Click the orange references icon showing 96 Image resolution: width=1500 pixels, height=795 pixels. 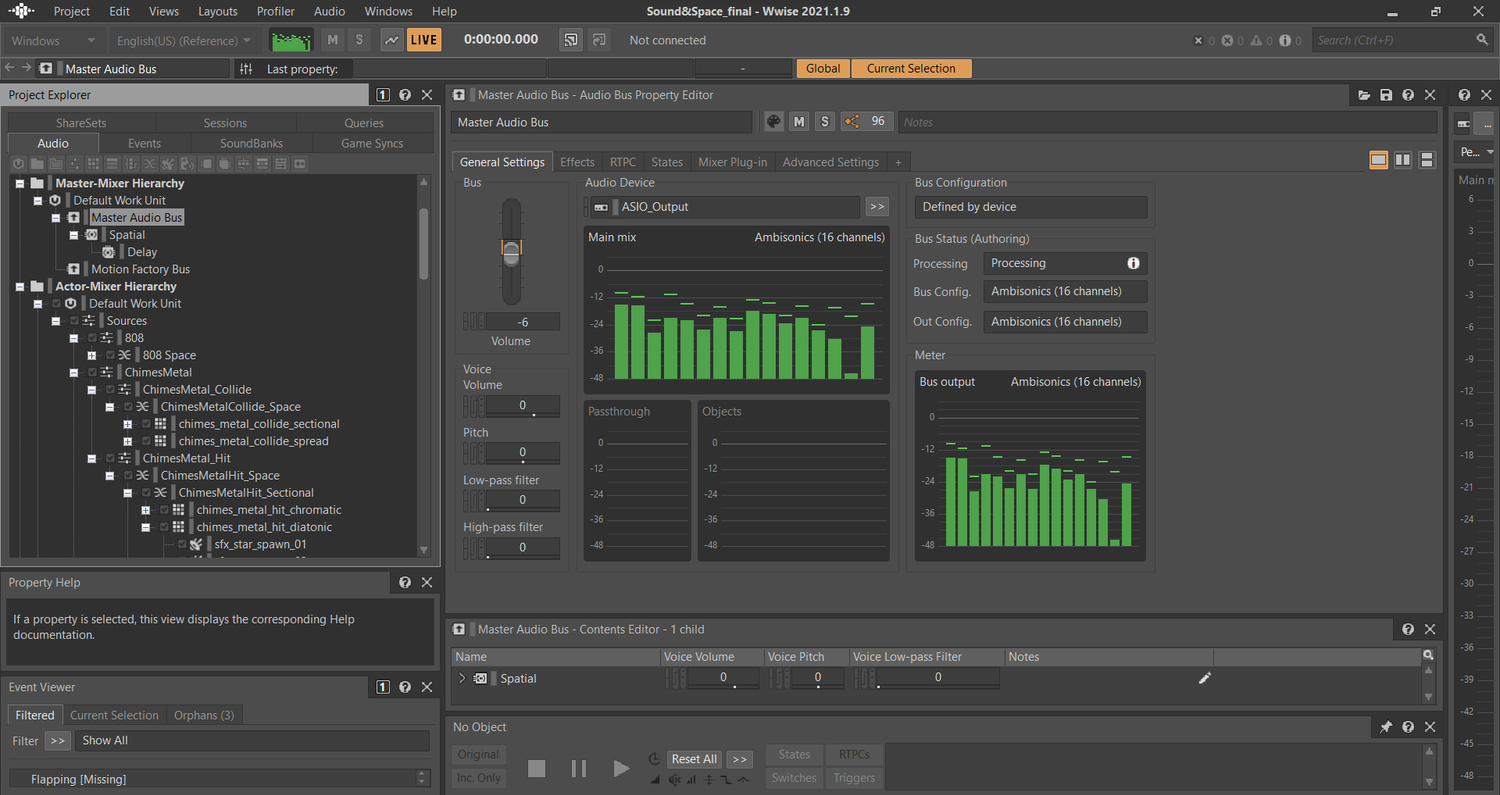[x=866, y=121]
